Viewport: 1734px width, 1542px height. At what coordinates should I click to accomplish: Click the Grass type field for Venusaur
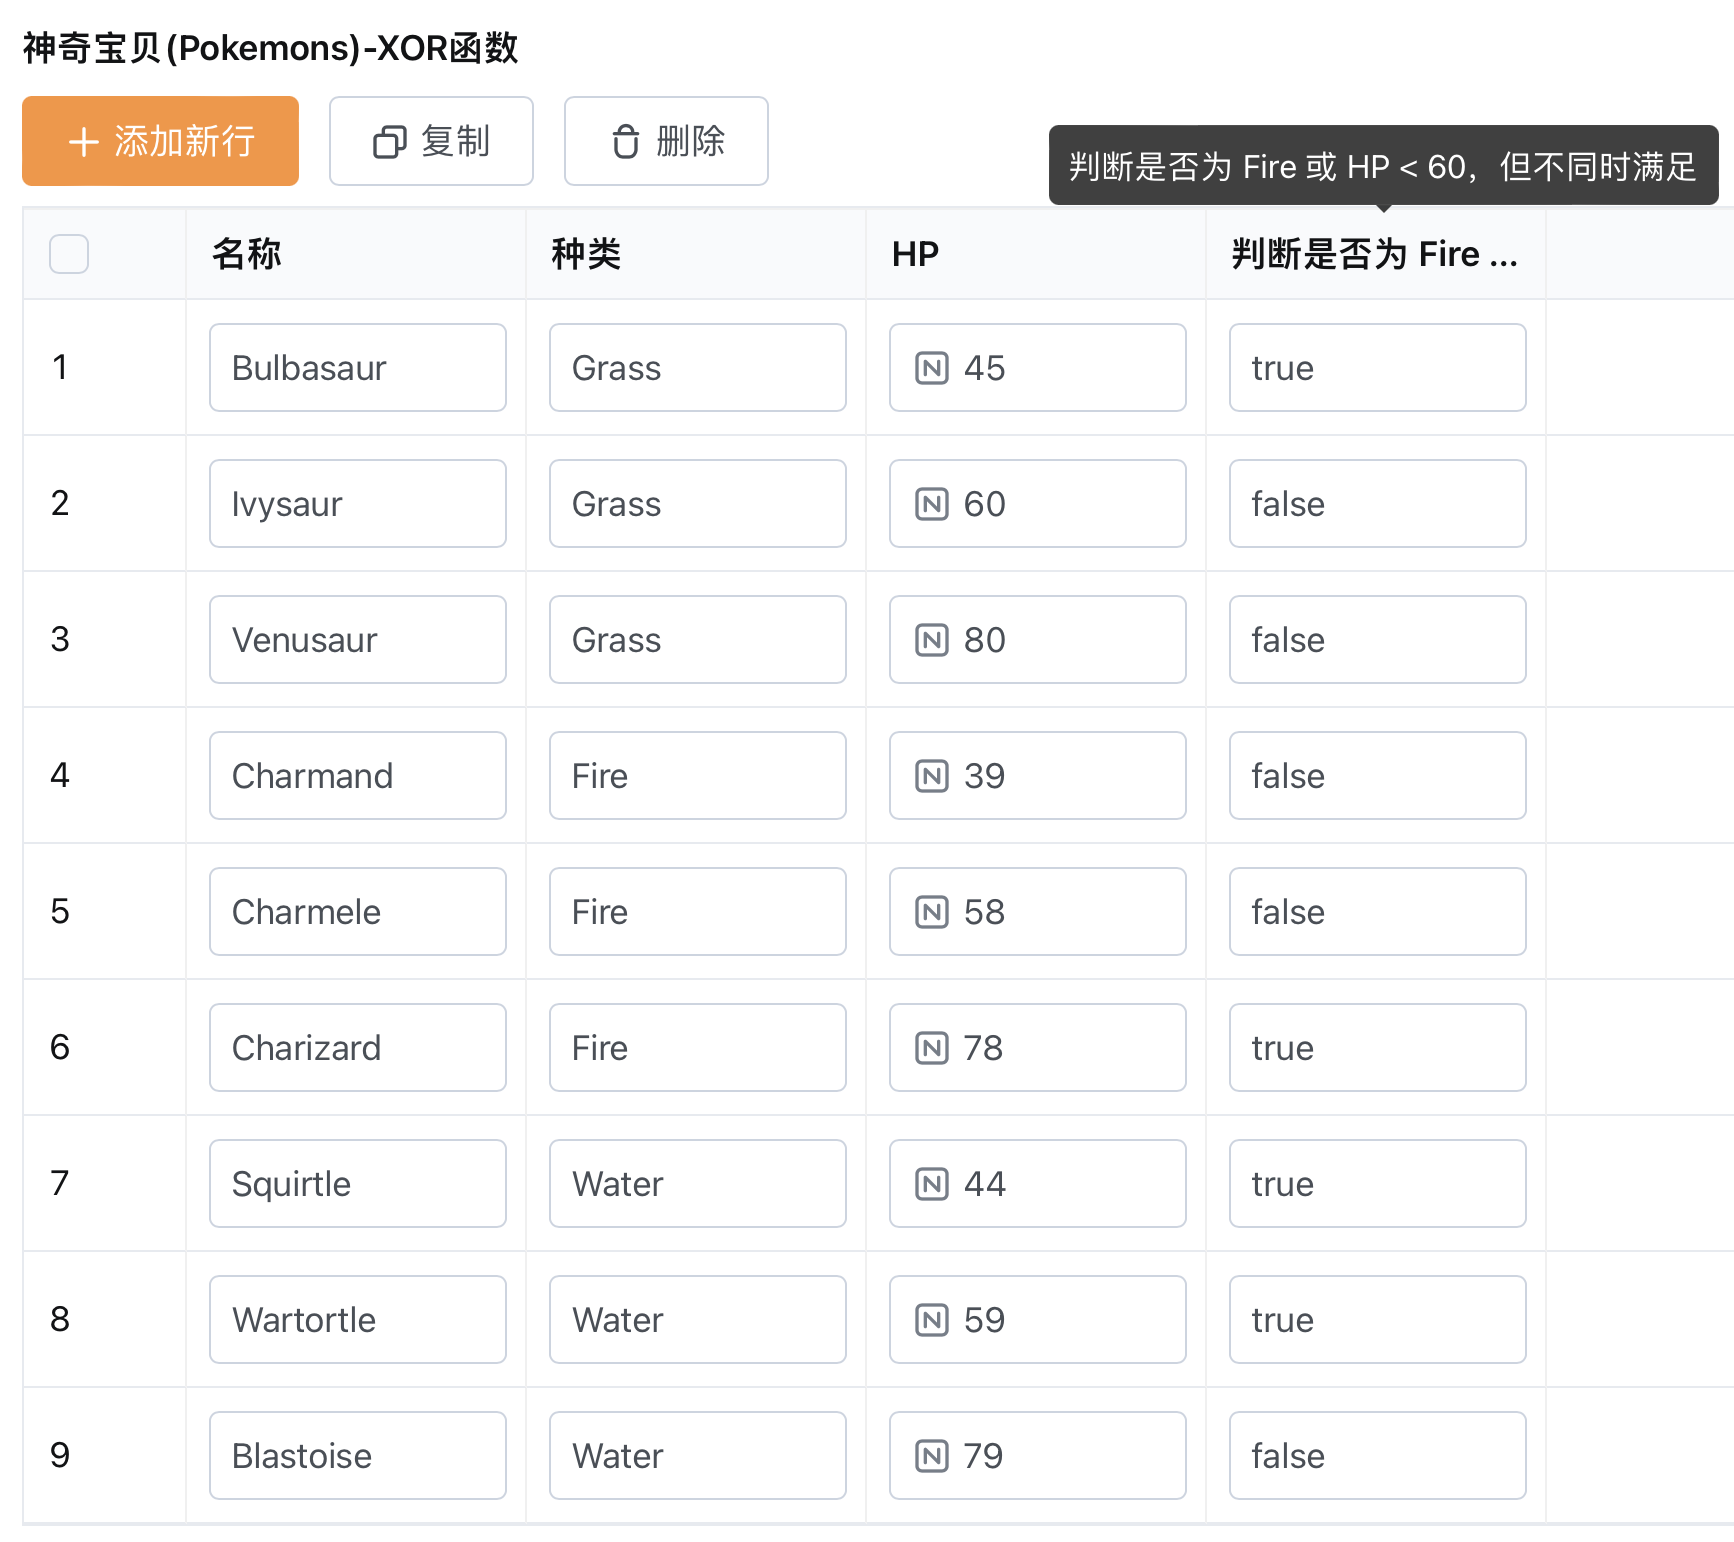(x=698, y=640)
